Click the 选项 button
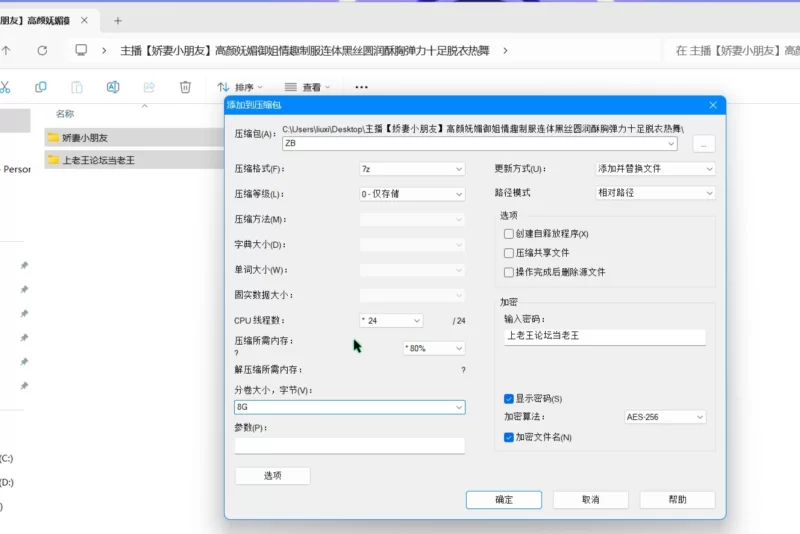Screen dimensions: 800x534 pos(272,475)
